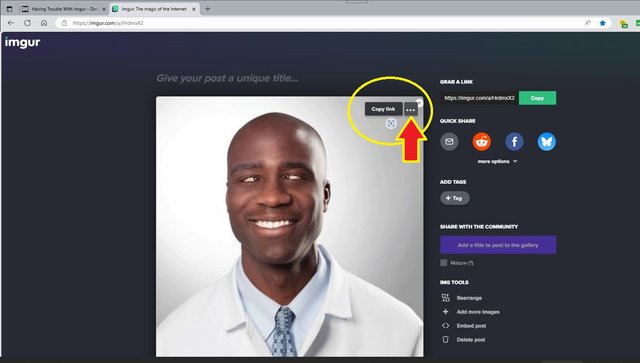Share the post to Facebook
The height and width of the screenshot is (363, 640).
(514, 142)
